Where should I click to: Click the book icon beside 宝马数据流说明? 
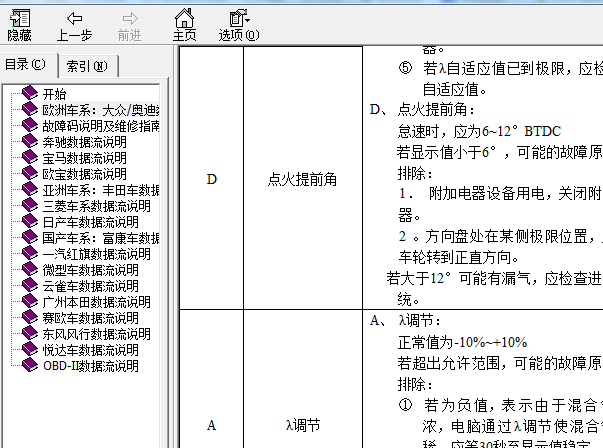(x=30, y=158)
